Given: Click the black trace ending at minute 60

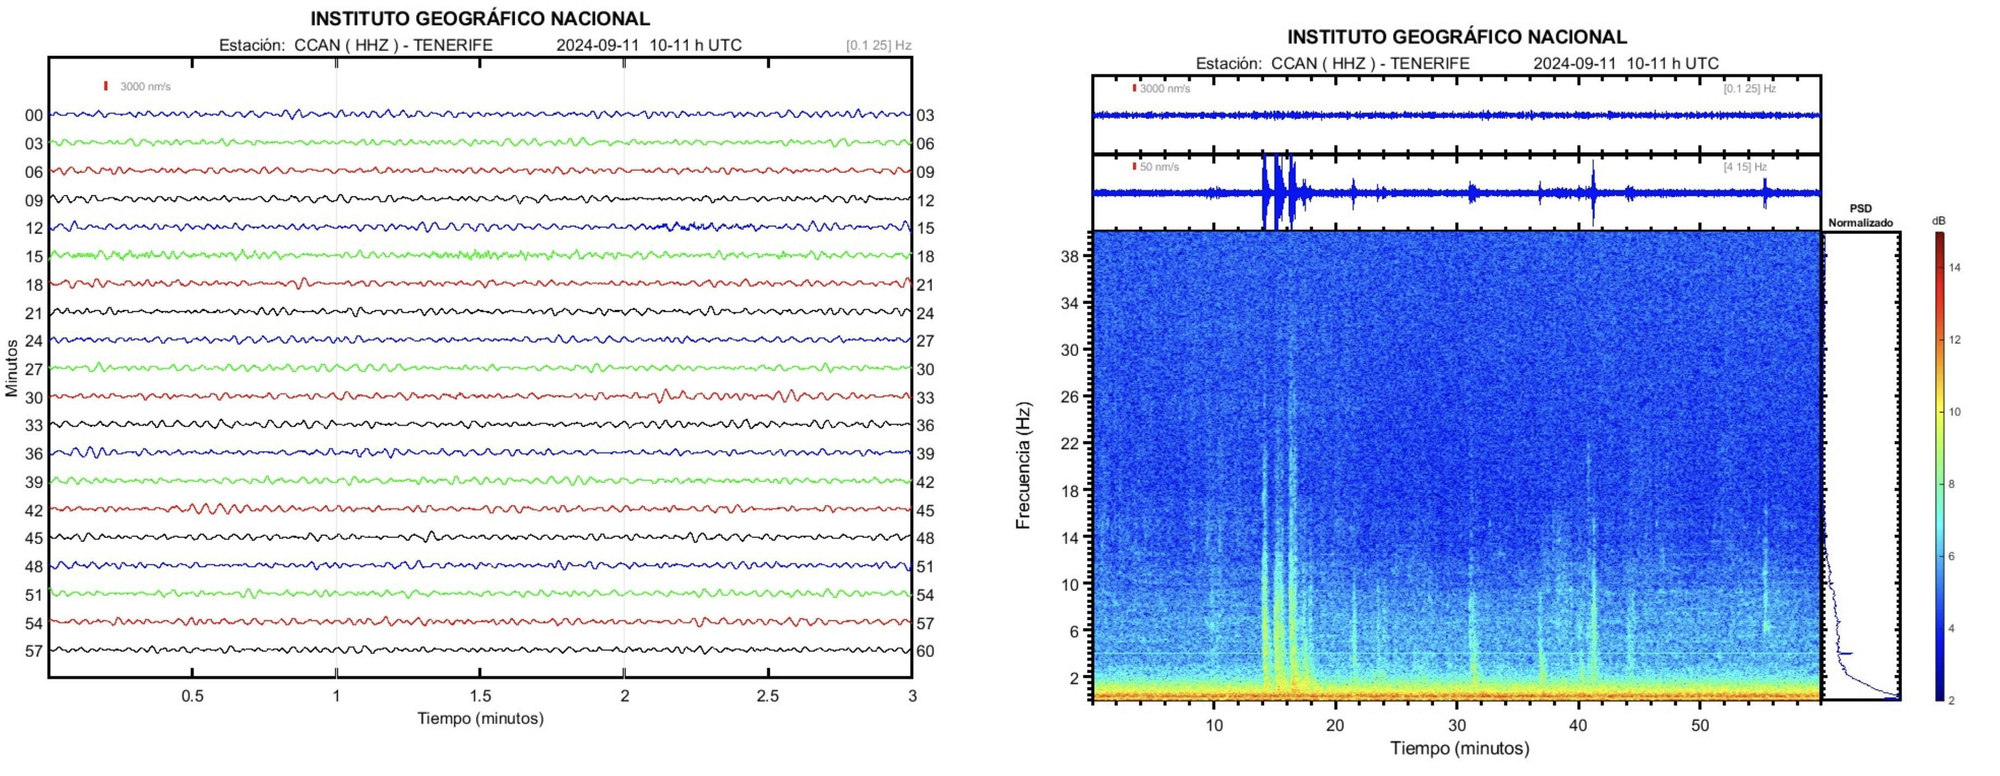Looking at the screenshot, I should tap(480, 650).
